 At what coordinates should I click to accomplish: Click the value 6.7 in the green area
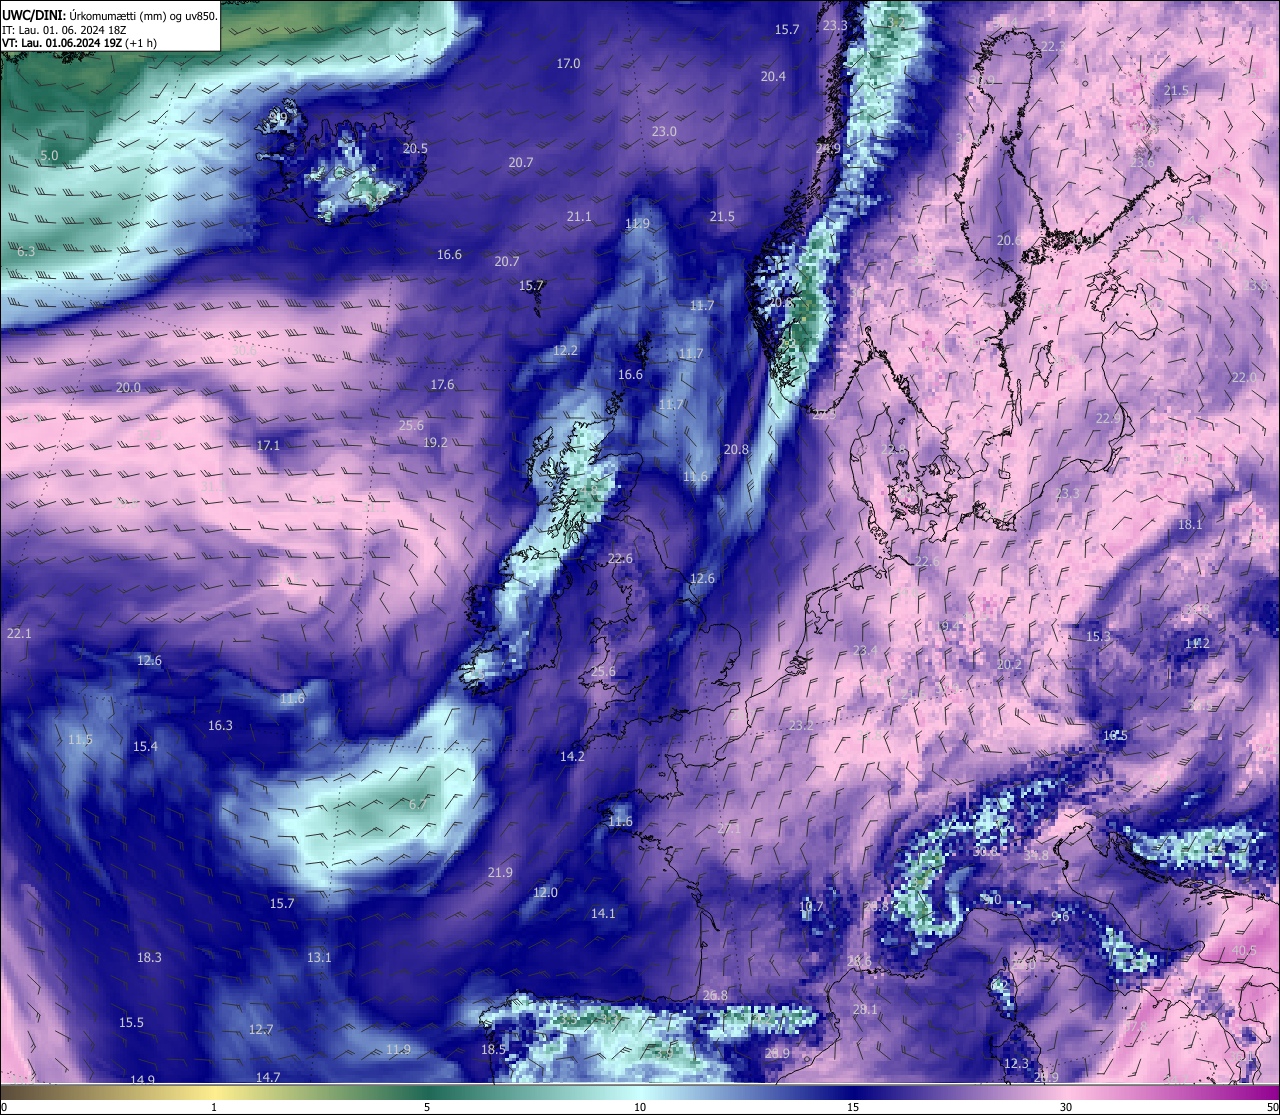(x=418, y=805)
